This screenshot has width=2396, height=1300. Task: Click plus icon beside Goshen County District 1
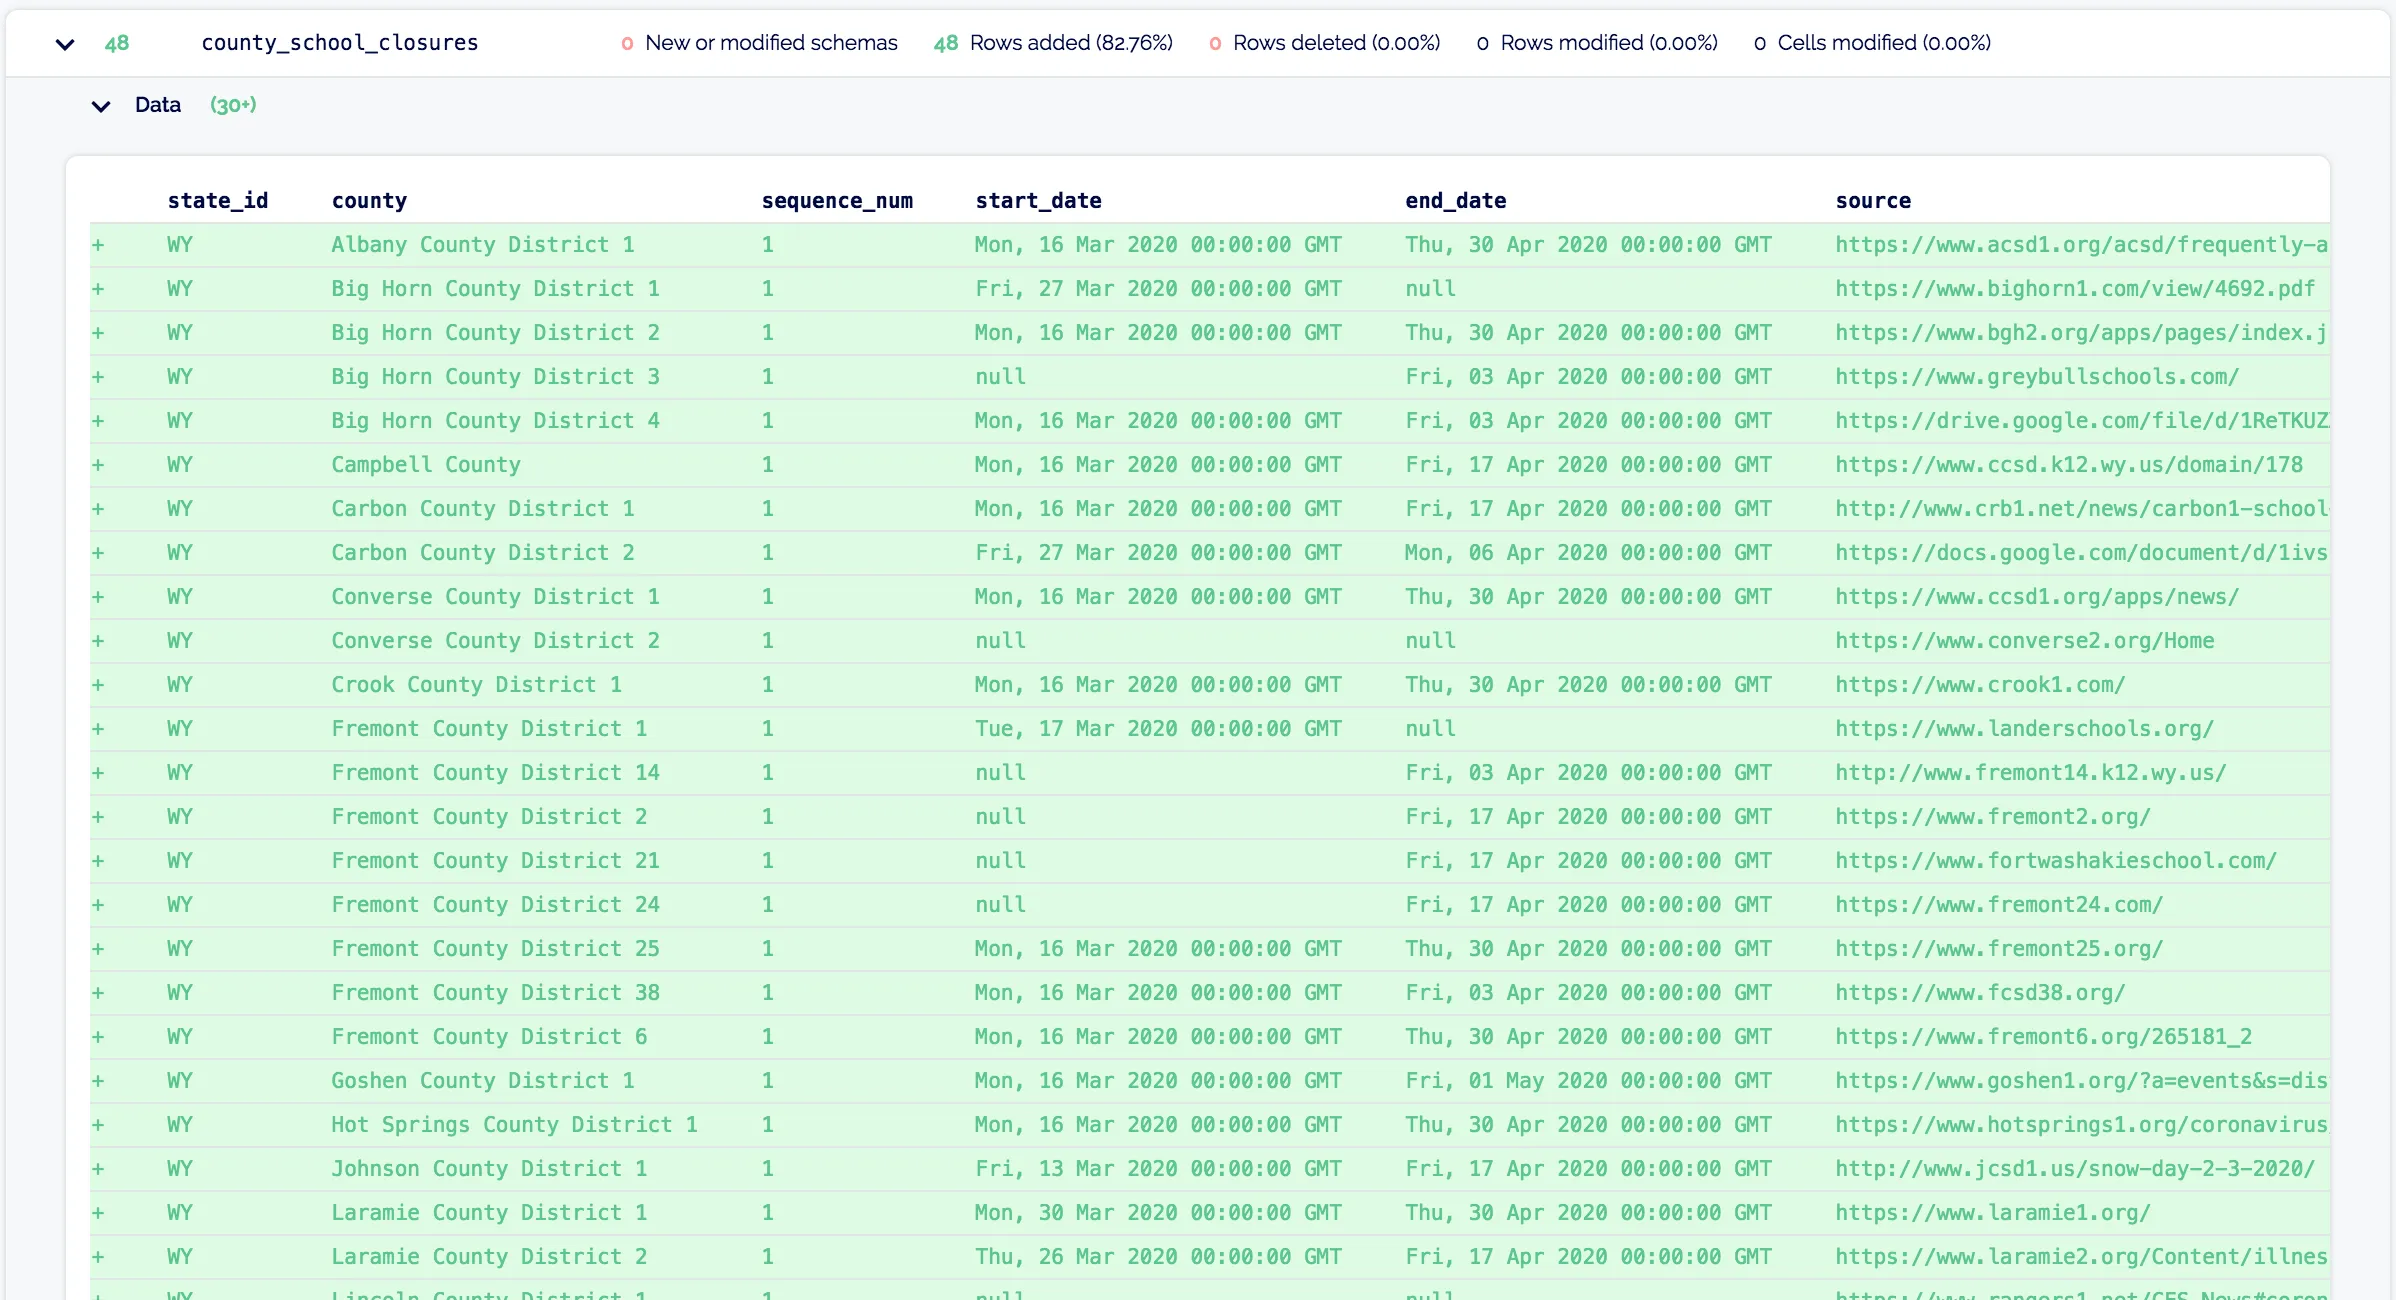pos(98,1081)
